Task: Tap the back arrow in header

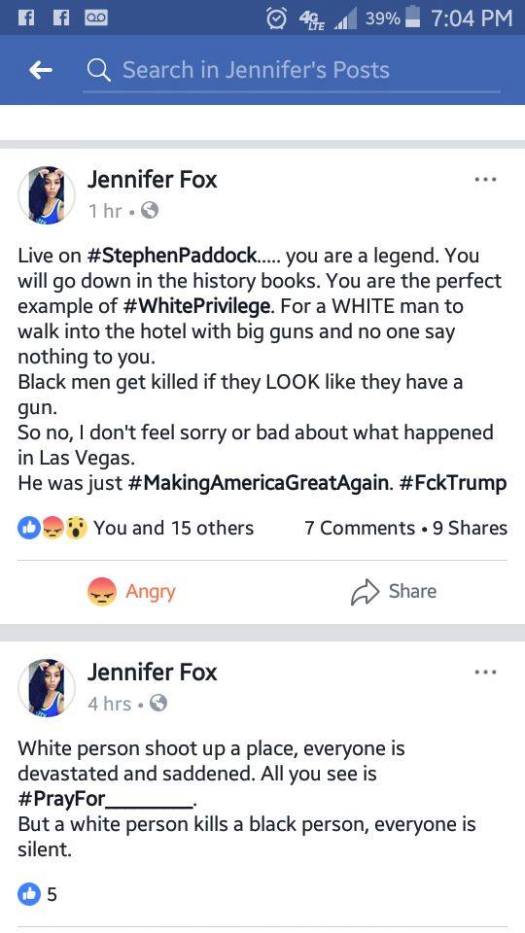Action: click(40, 71)
